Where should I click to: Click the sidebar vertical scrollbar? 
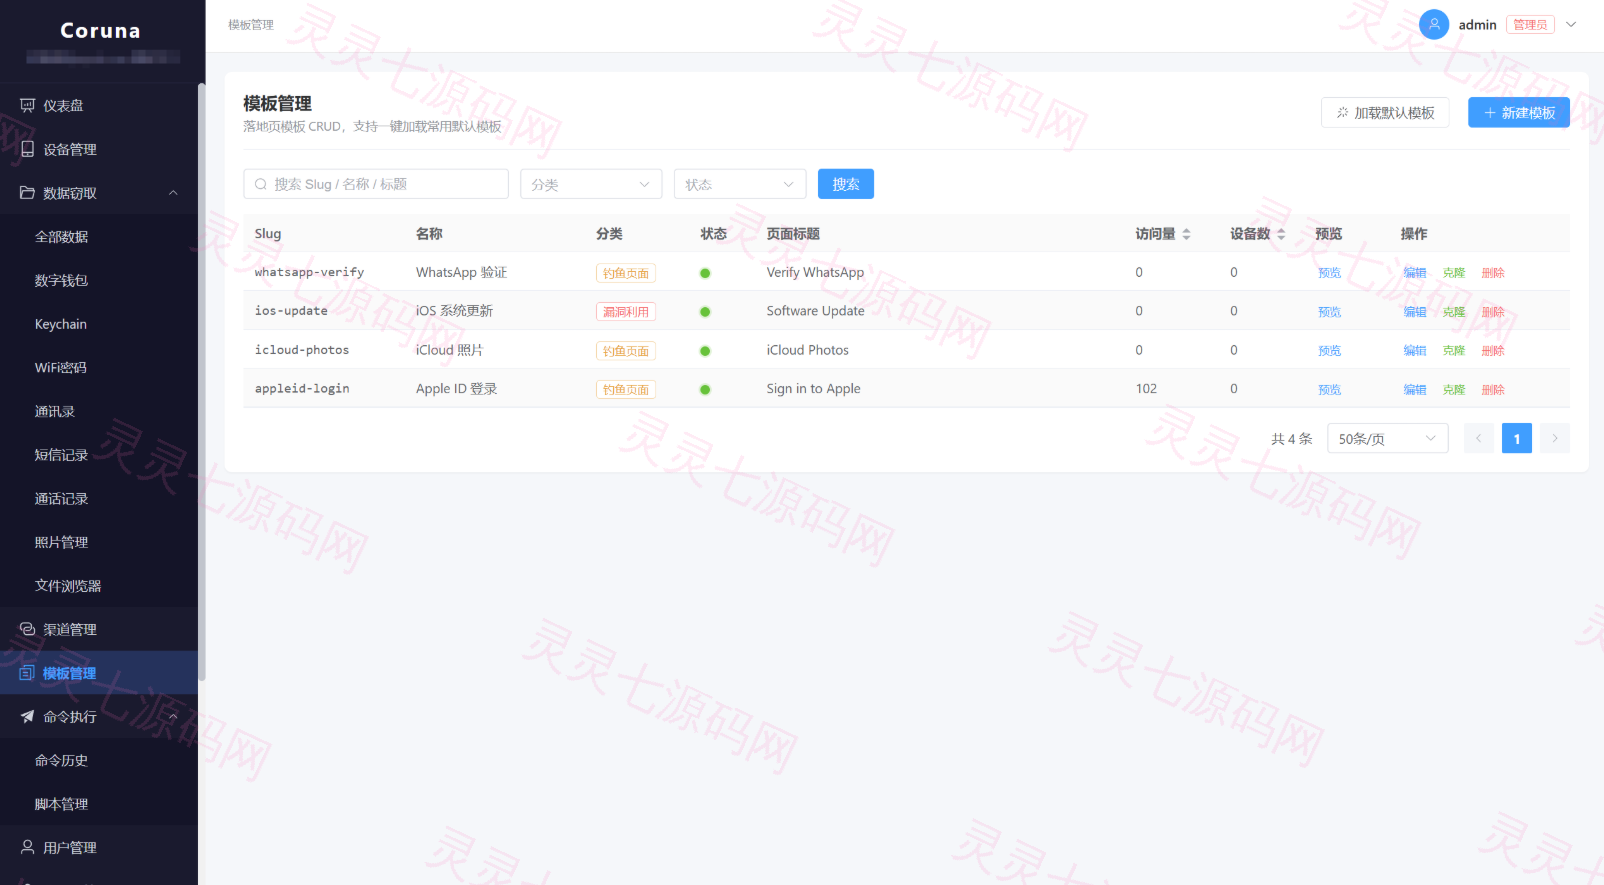tap(201, 380)
